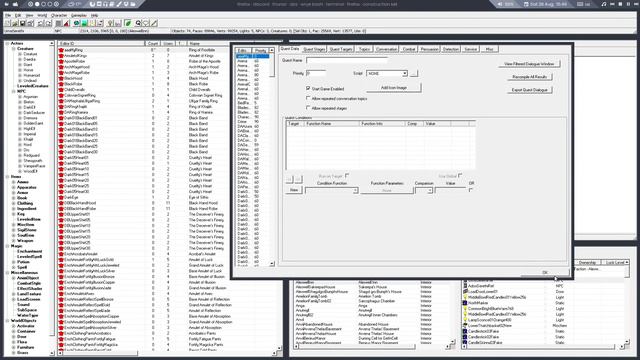
Task: Select the Clothing category in object tree
Action: [25, 203]
